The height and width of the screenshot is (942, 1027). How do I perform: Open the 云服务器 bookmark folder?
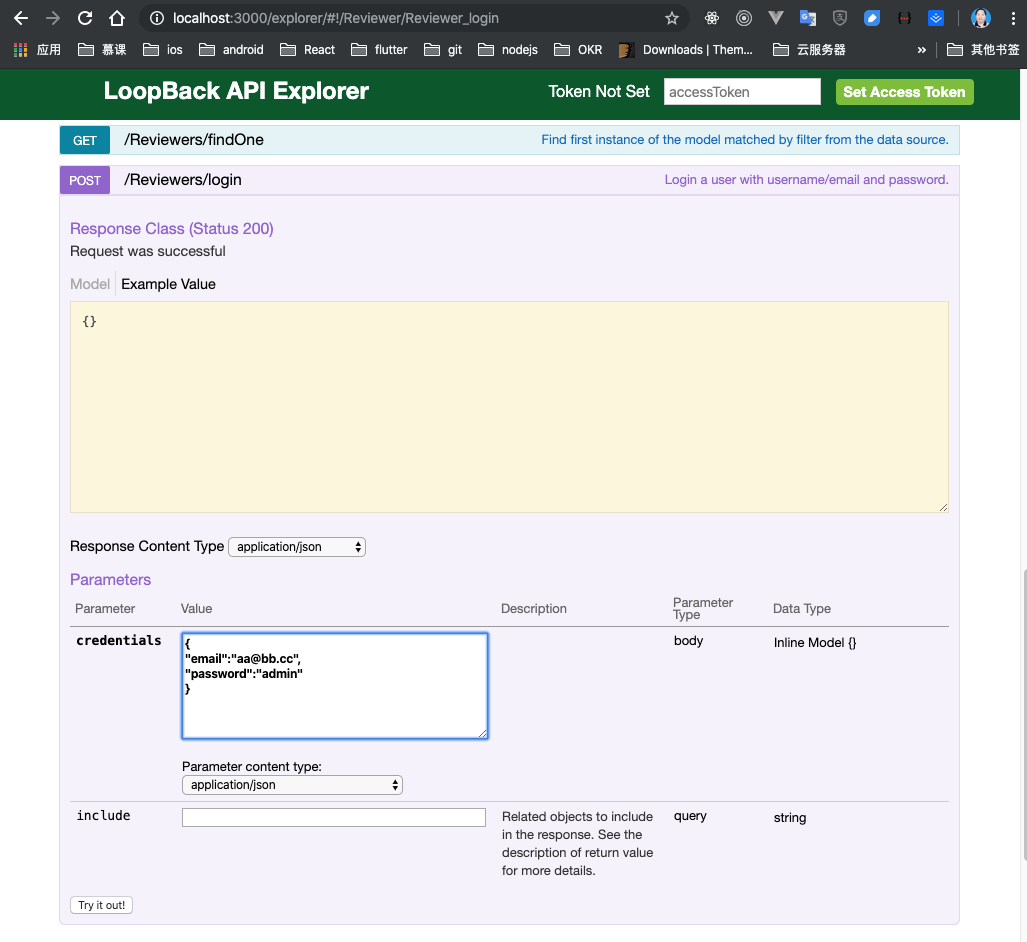809,50
